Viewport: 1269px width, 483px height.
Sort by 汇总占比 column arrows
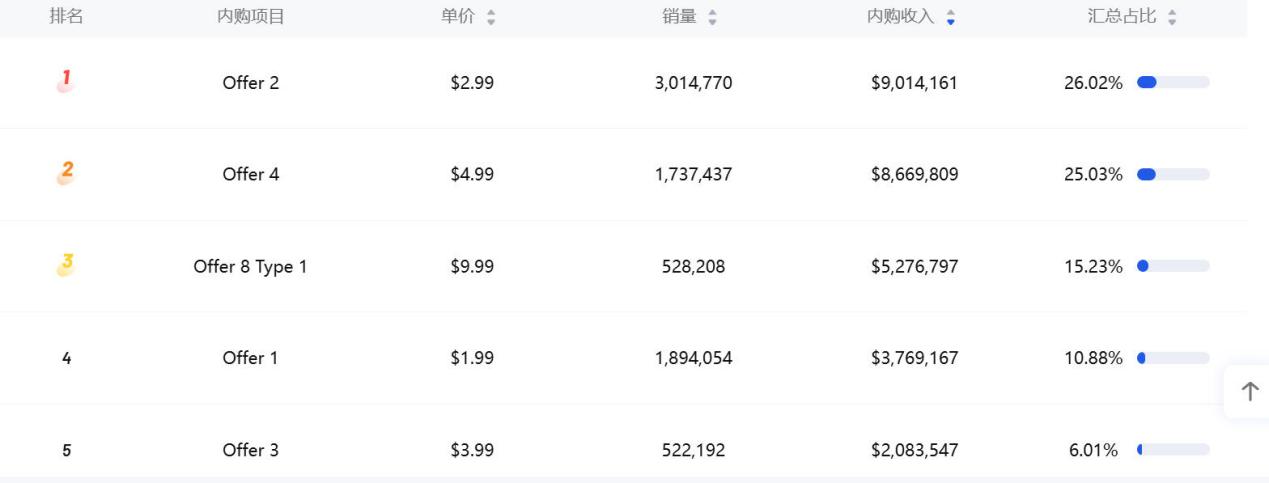coord(1171,17)
